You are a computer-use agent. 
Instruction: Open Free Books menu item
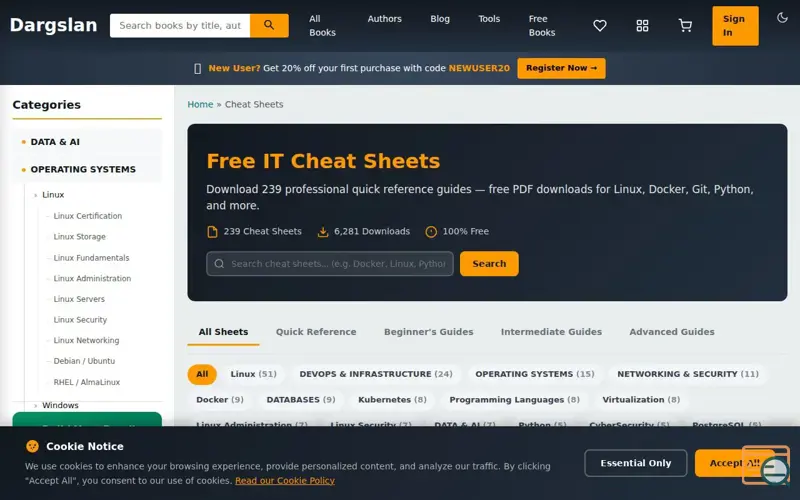click(541, 26)
